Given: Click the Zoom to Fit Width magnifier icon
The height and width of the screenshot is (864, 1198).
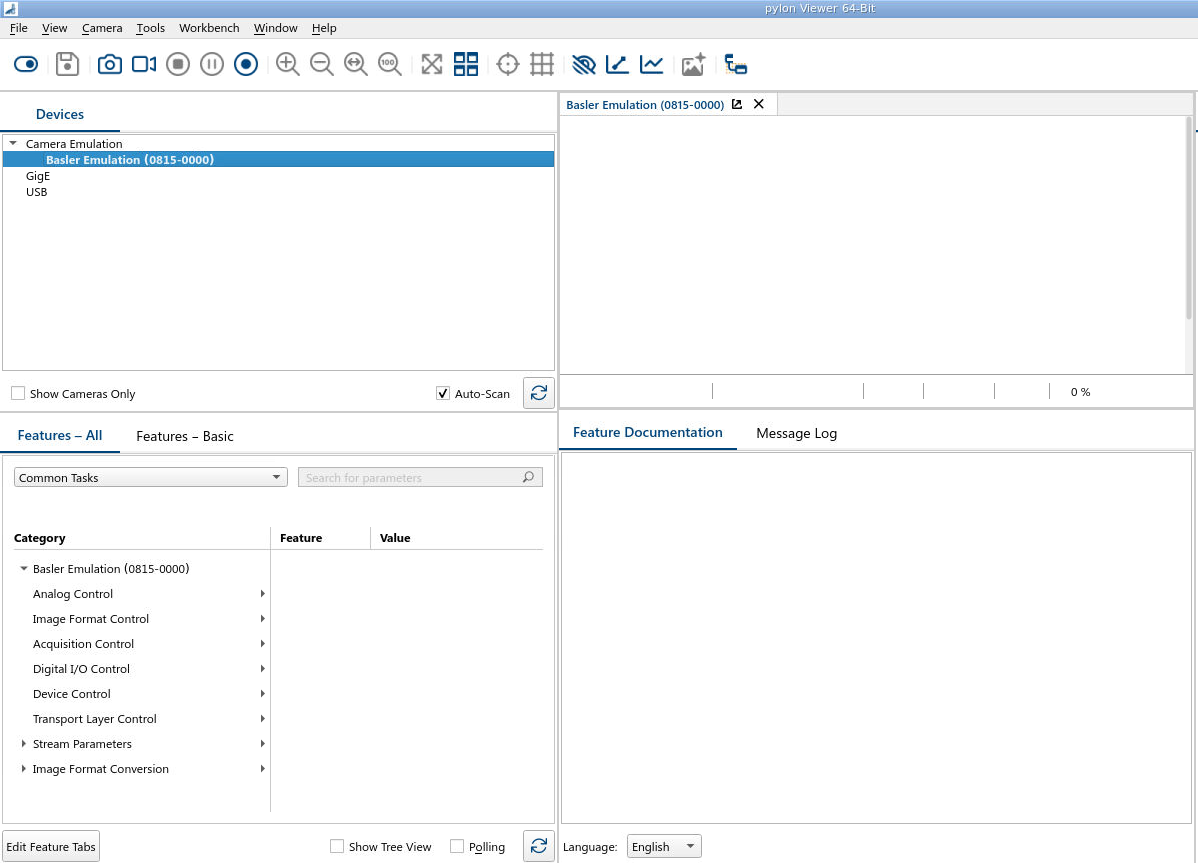Looking at the screenshot, I should (356, 64).
